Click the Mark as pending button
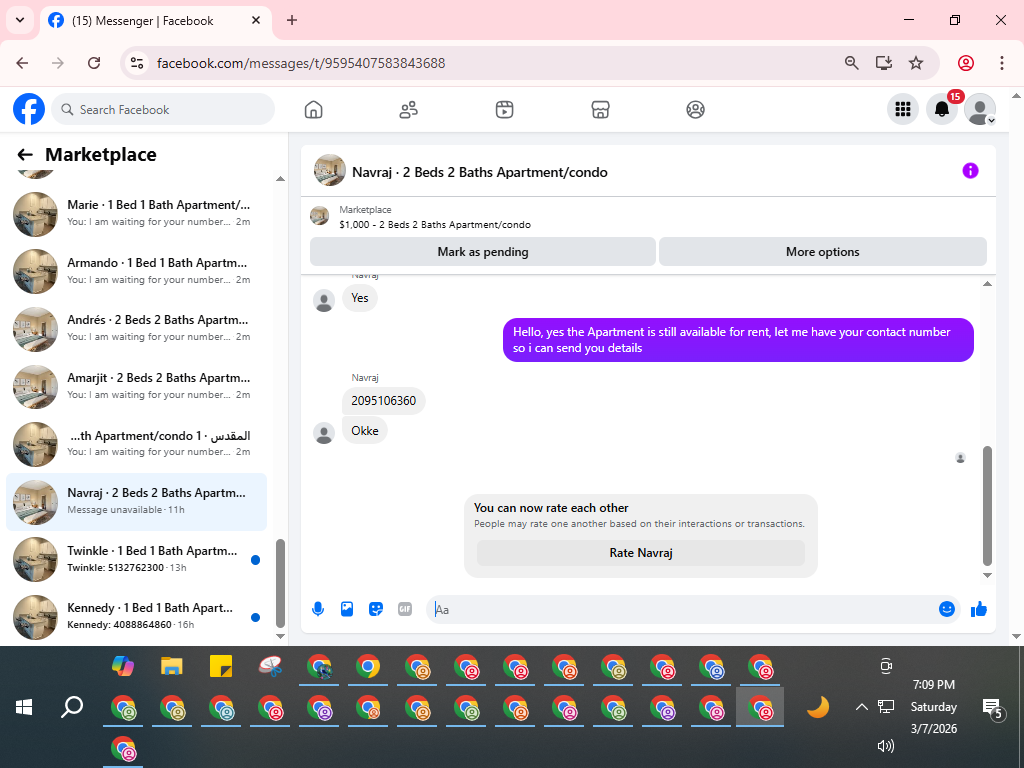Viewport: 1024px width, 768px height. (483, 252)
